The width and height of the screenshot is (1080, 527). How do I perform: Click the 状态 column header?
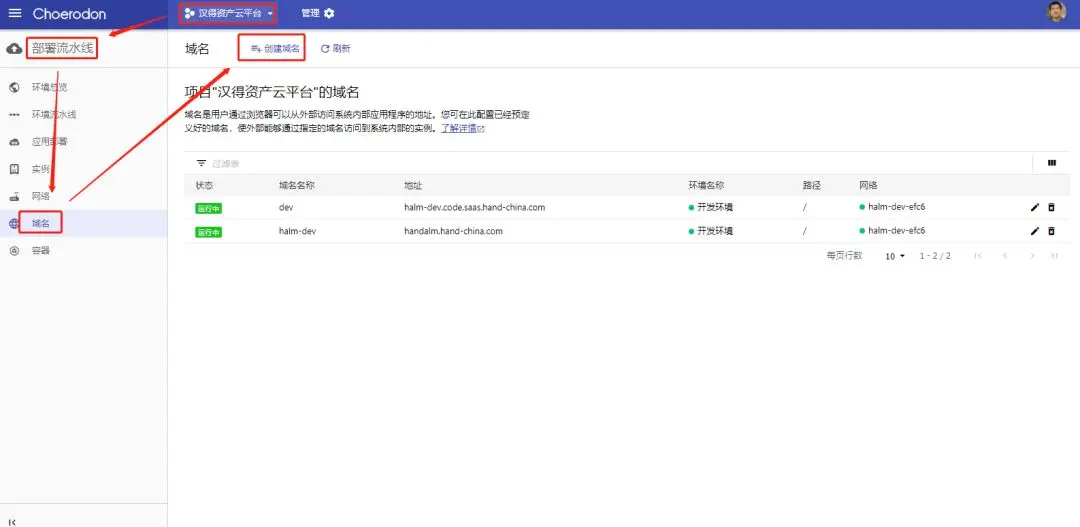tap(205, 186)
